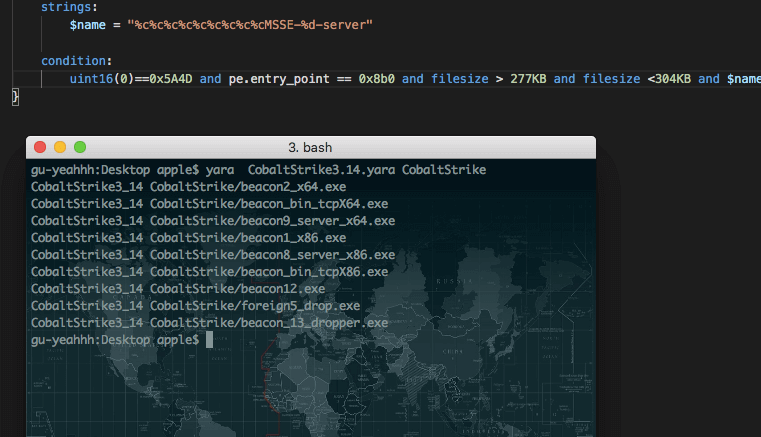
Task: Close the bash terminal window
Action: coord(40,147)
